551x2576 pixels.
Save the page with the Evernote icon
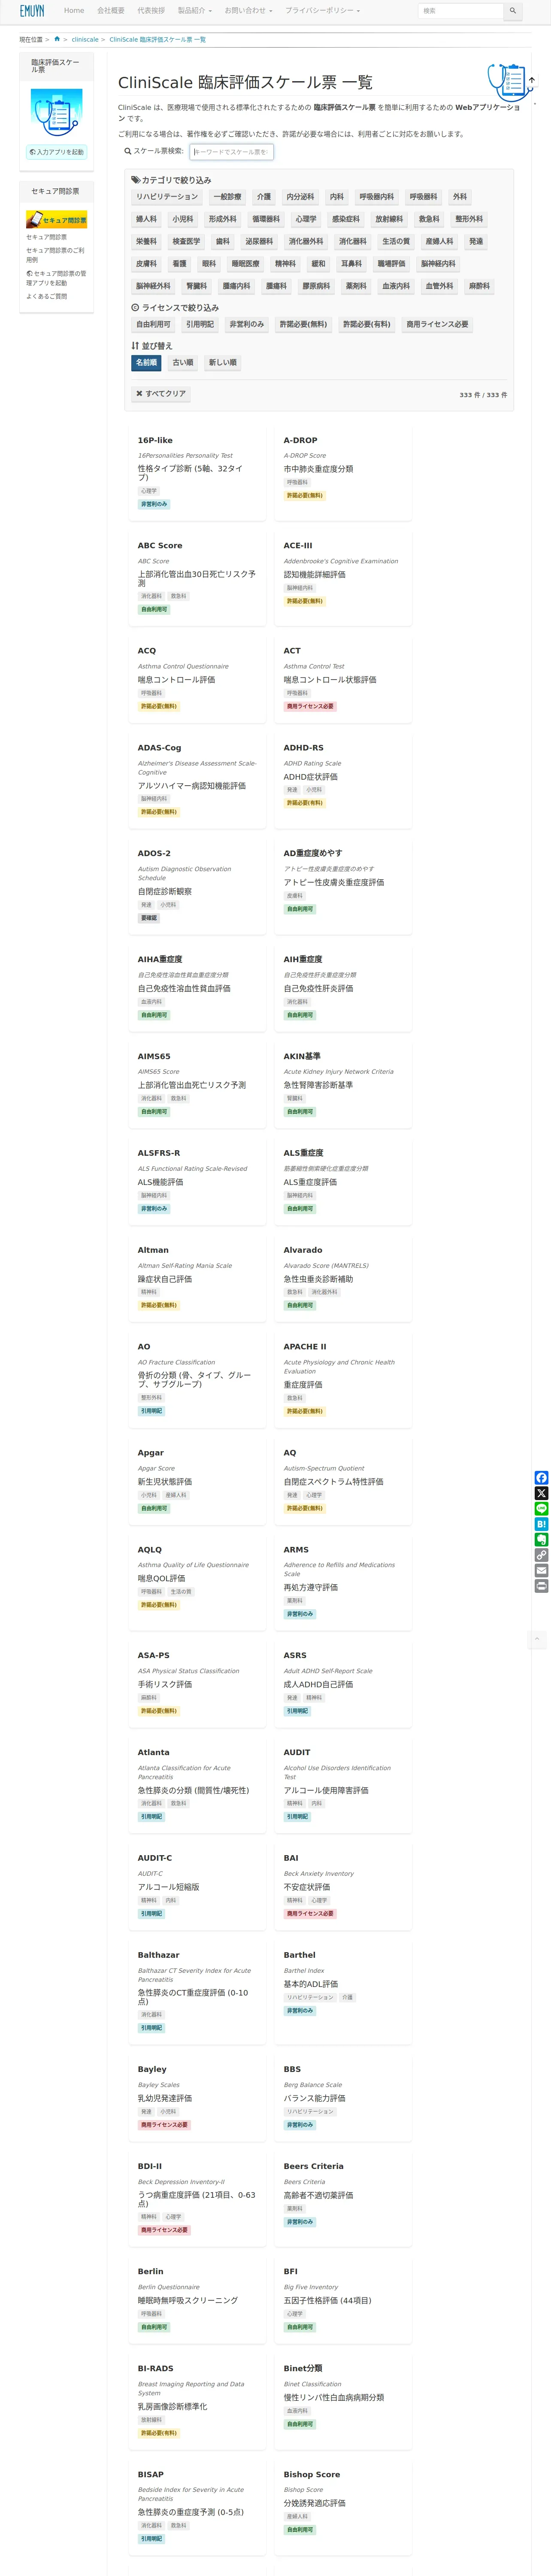pos(541,1540)
